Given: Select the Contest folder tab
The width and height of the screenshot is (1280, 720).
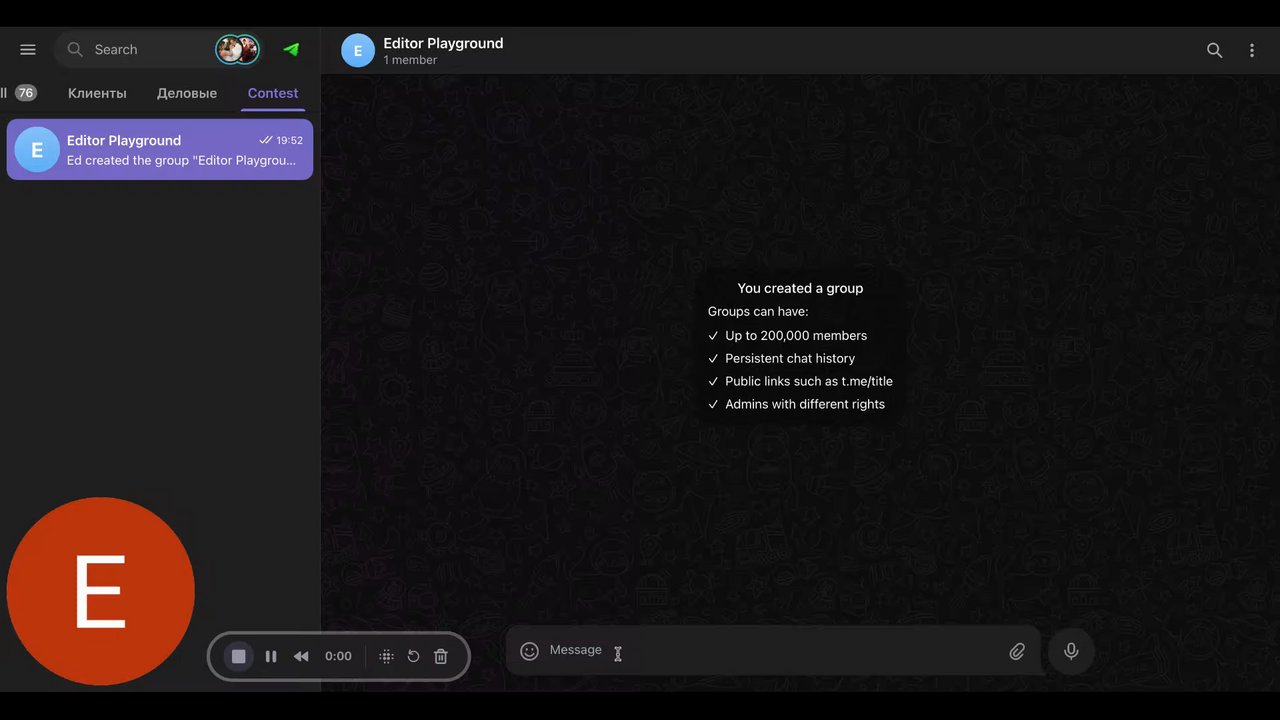Looking at the screenshot, I should click(x=273, y=93).
